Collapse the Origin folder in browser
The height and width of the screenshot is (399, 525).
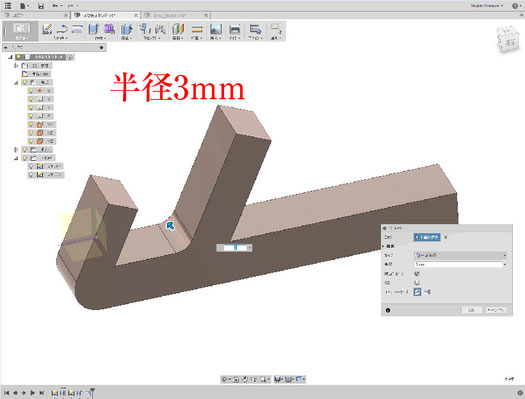tap(16, 82)
